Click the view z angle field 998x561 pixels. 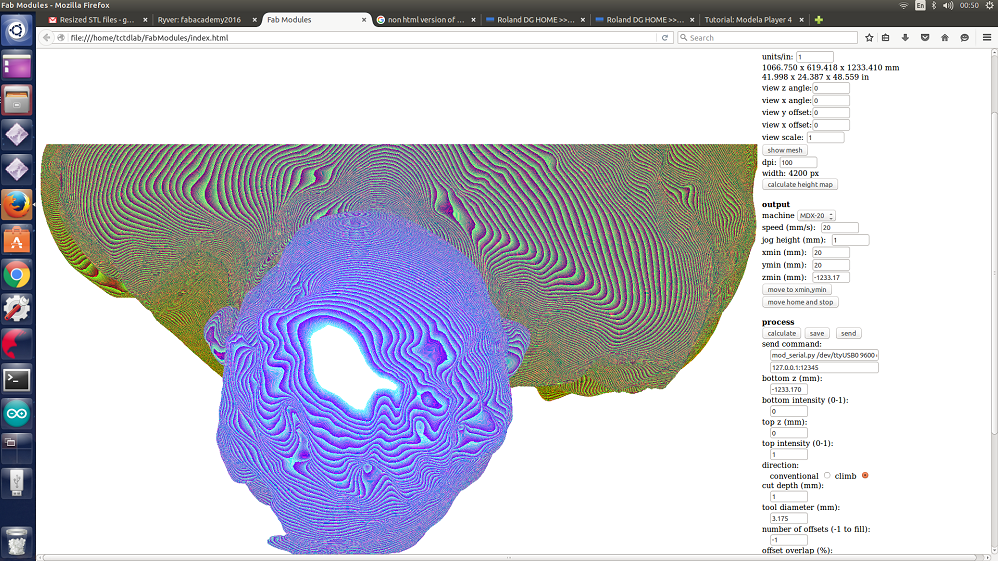coord(831,89)
